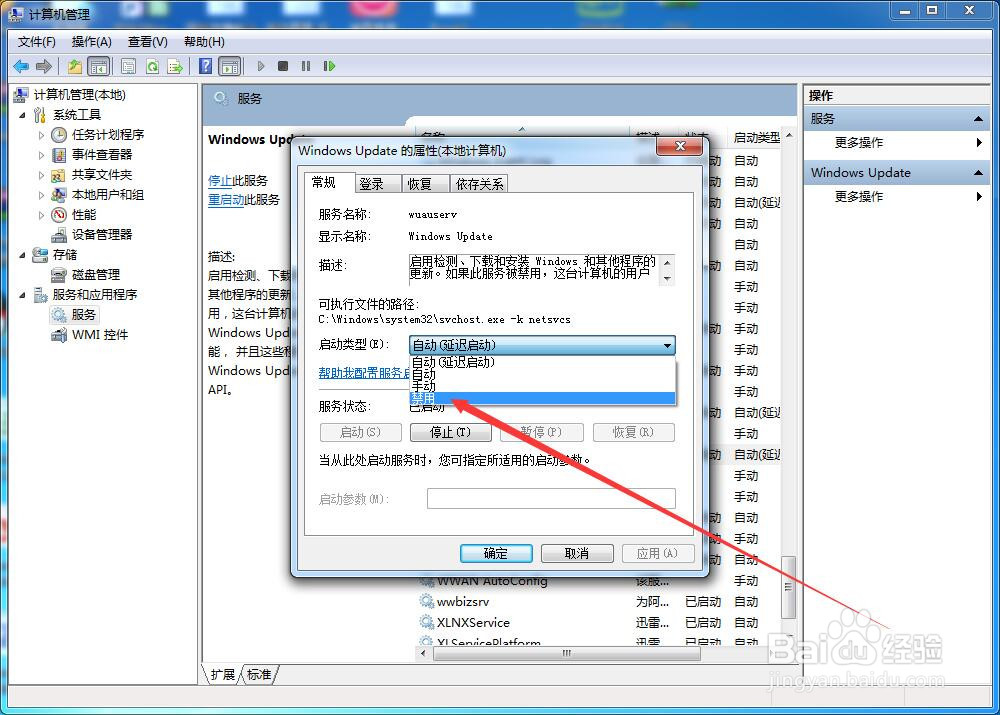Click the Back arrow toolbar icon
Screen dimensions: 1000x715
(x=21, y=66)
